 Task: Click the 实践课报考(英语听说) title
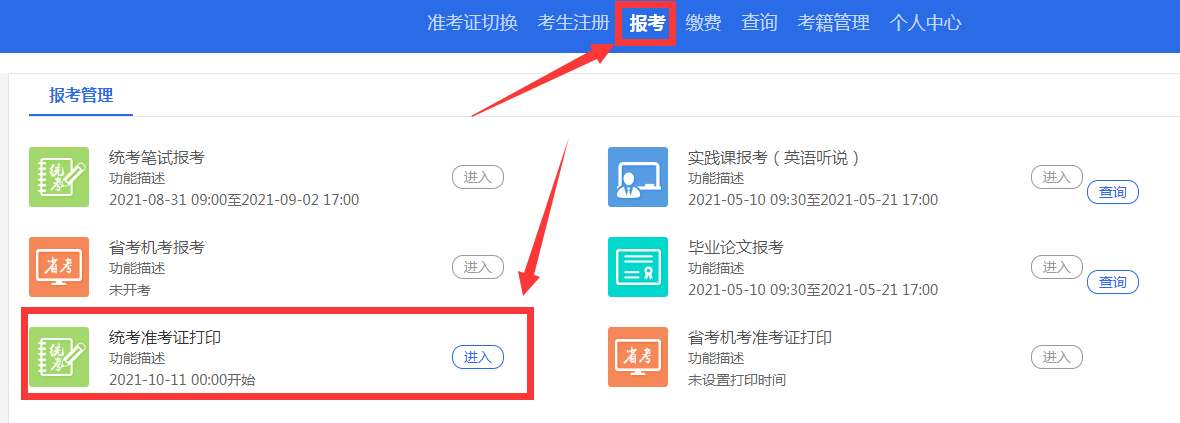[774, 158]
